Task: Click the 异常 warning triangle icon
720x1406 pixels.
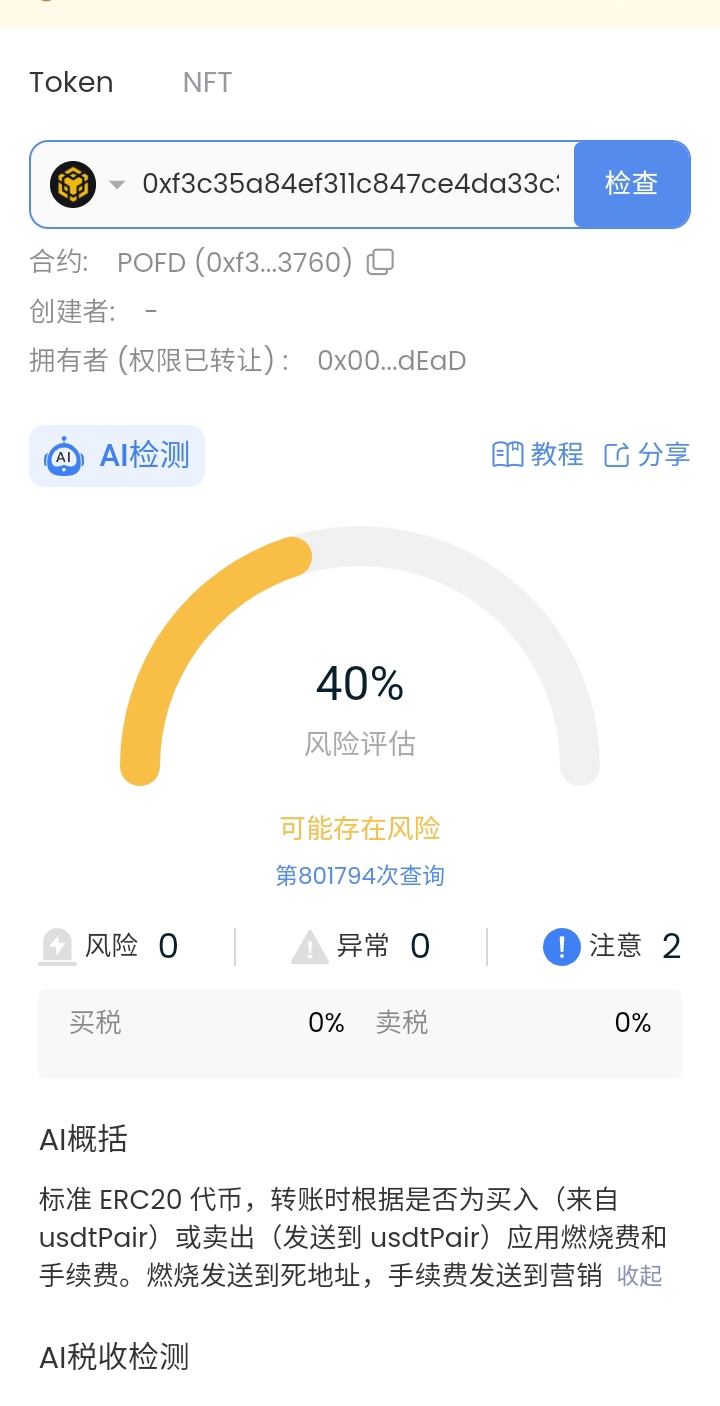Action: [x=310, y=946]
